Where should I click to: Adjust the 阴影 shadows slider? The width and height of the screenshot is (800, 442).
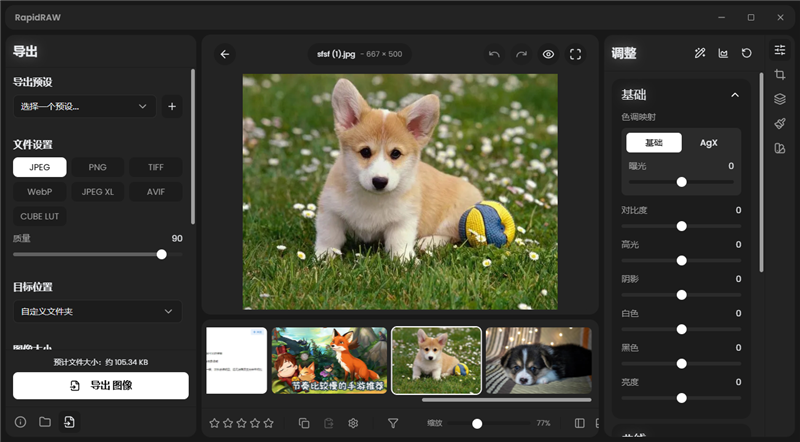coord(681,295)
